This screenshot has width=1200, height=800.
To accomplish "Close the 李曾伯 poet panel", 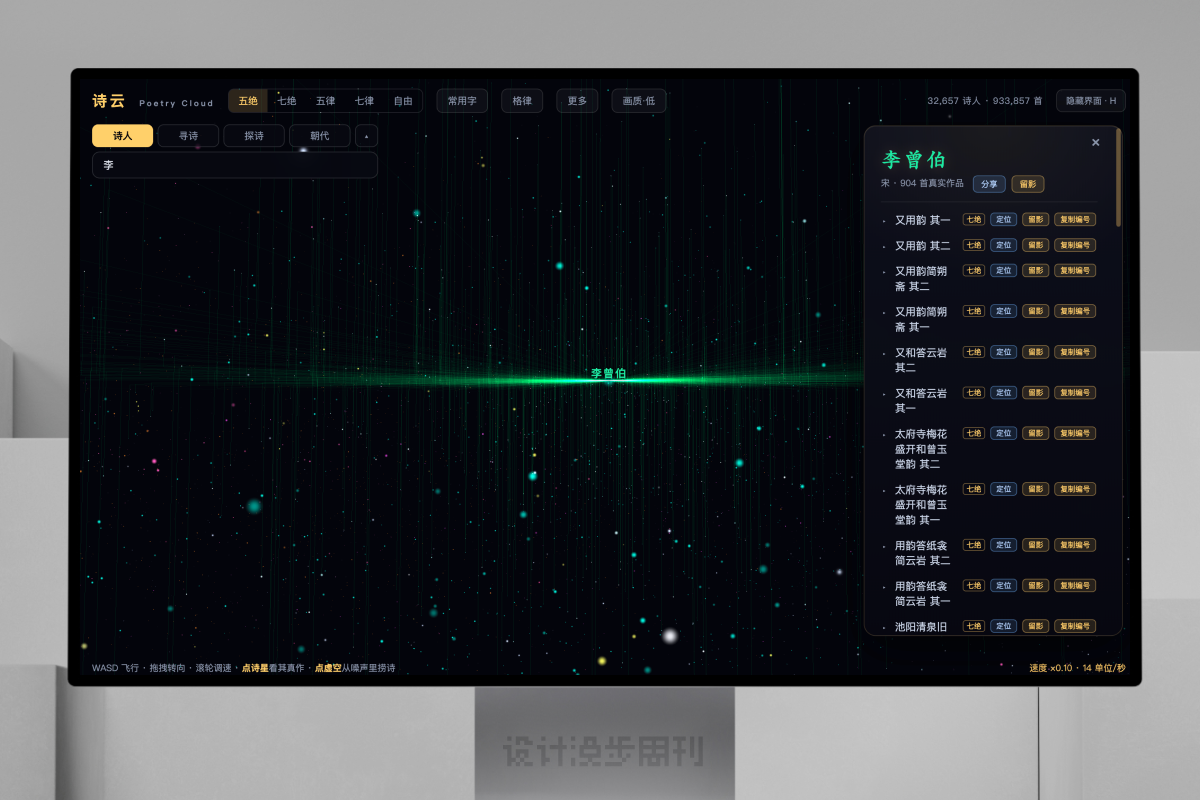I will point(1095,143).
